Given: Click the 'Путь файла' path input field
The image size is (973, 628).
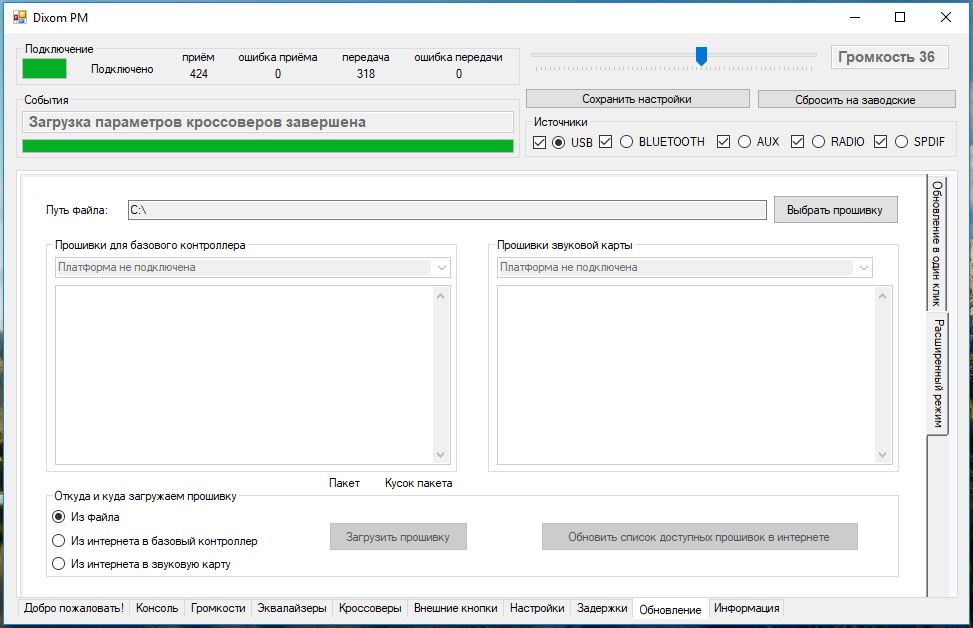Looking at the screenshot, I should tap(446, 210).
